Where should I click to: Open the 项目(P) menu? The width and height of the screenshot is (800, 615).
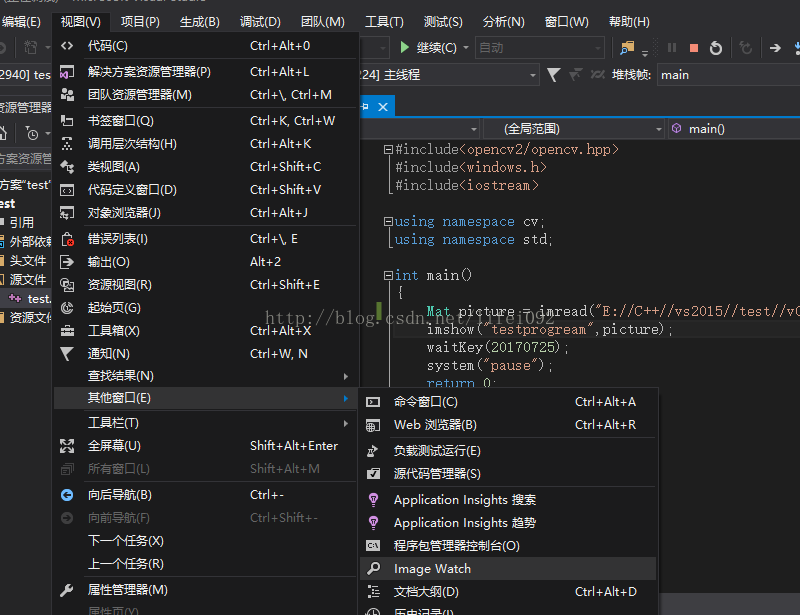click(140, 22)
